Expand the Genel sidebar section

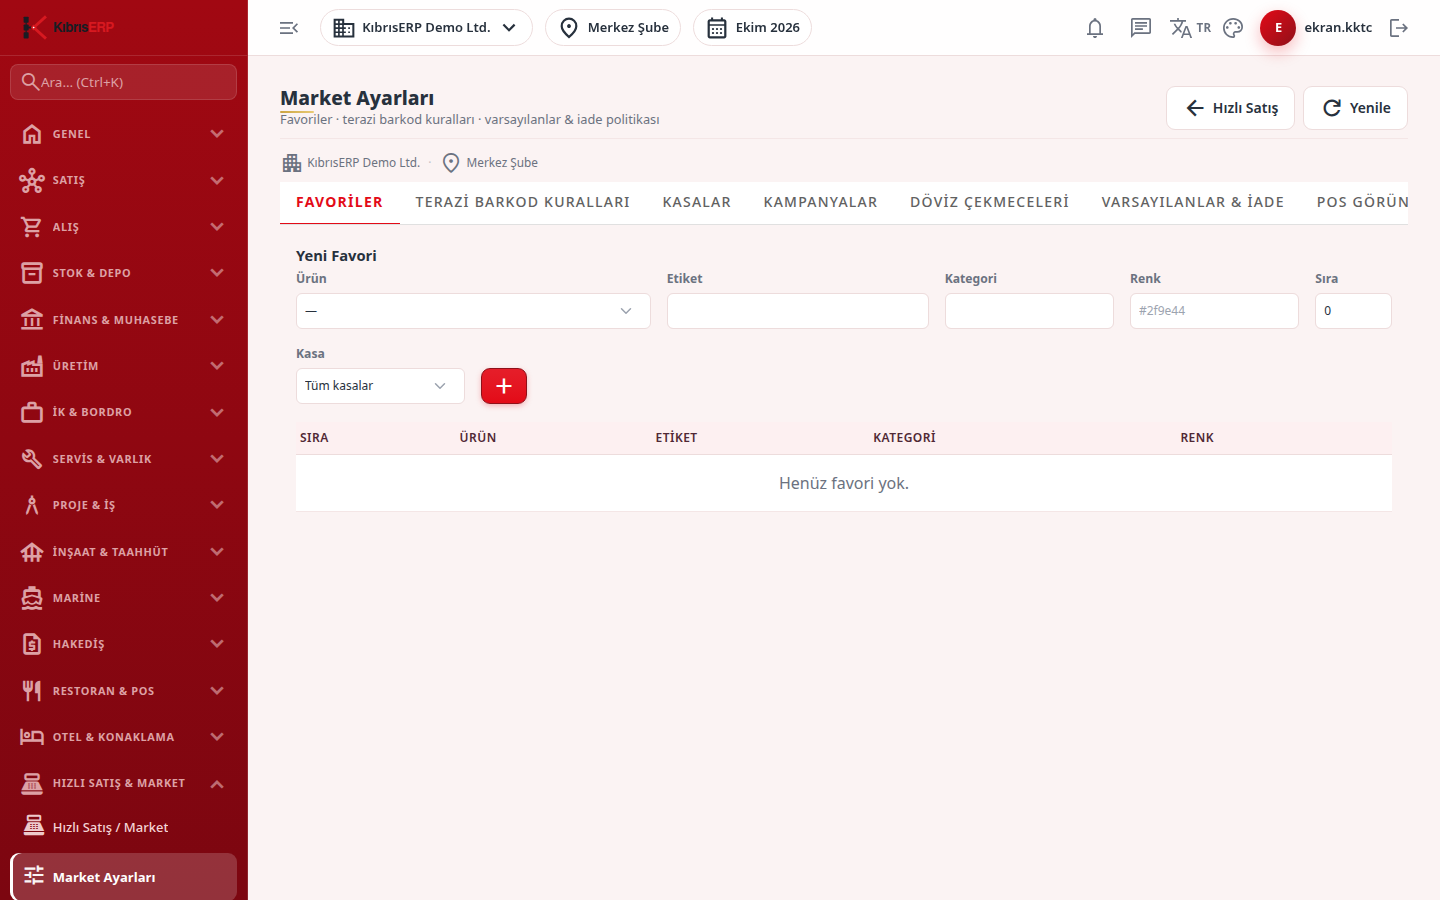click(124, 134)
